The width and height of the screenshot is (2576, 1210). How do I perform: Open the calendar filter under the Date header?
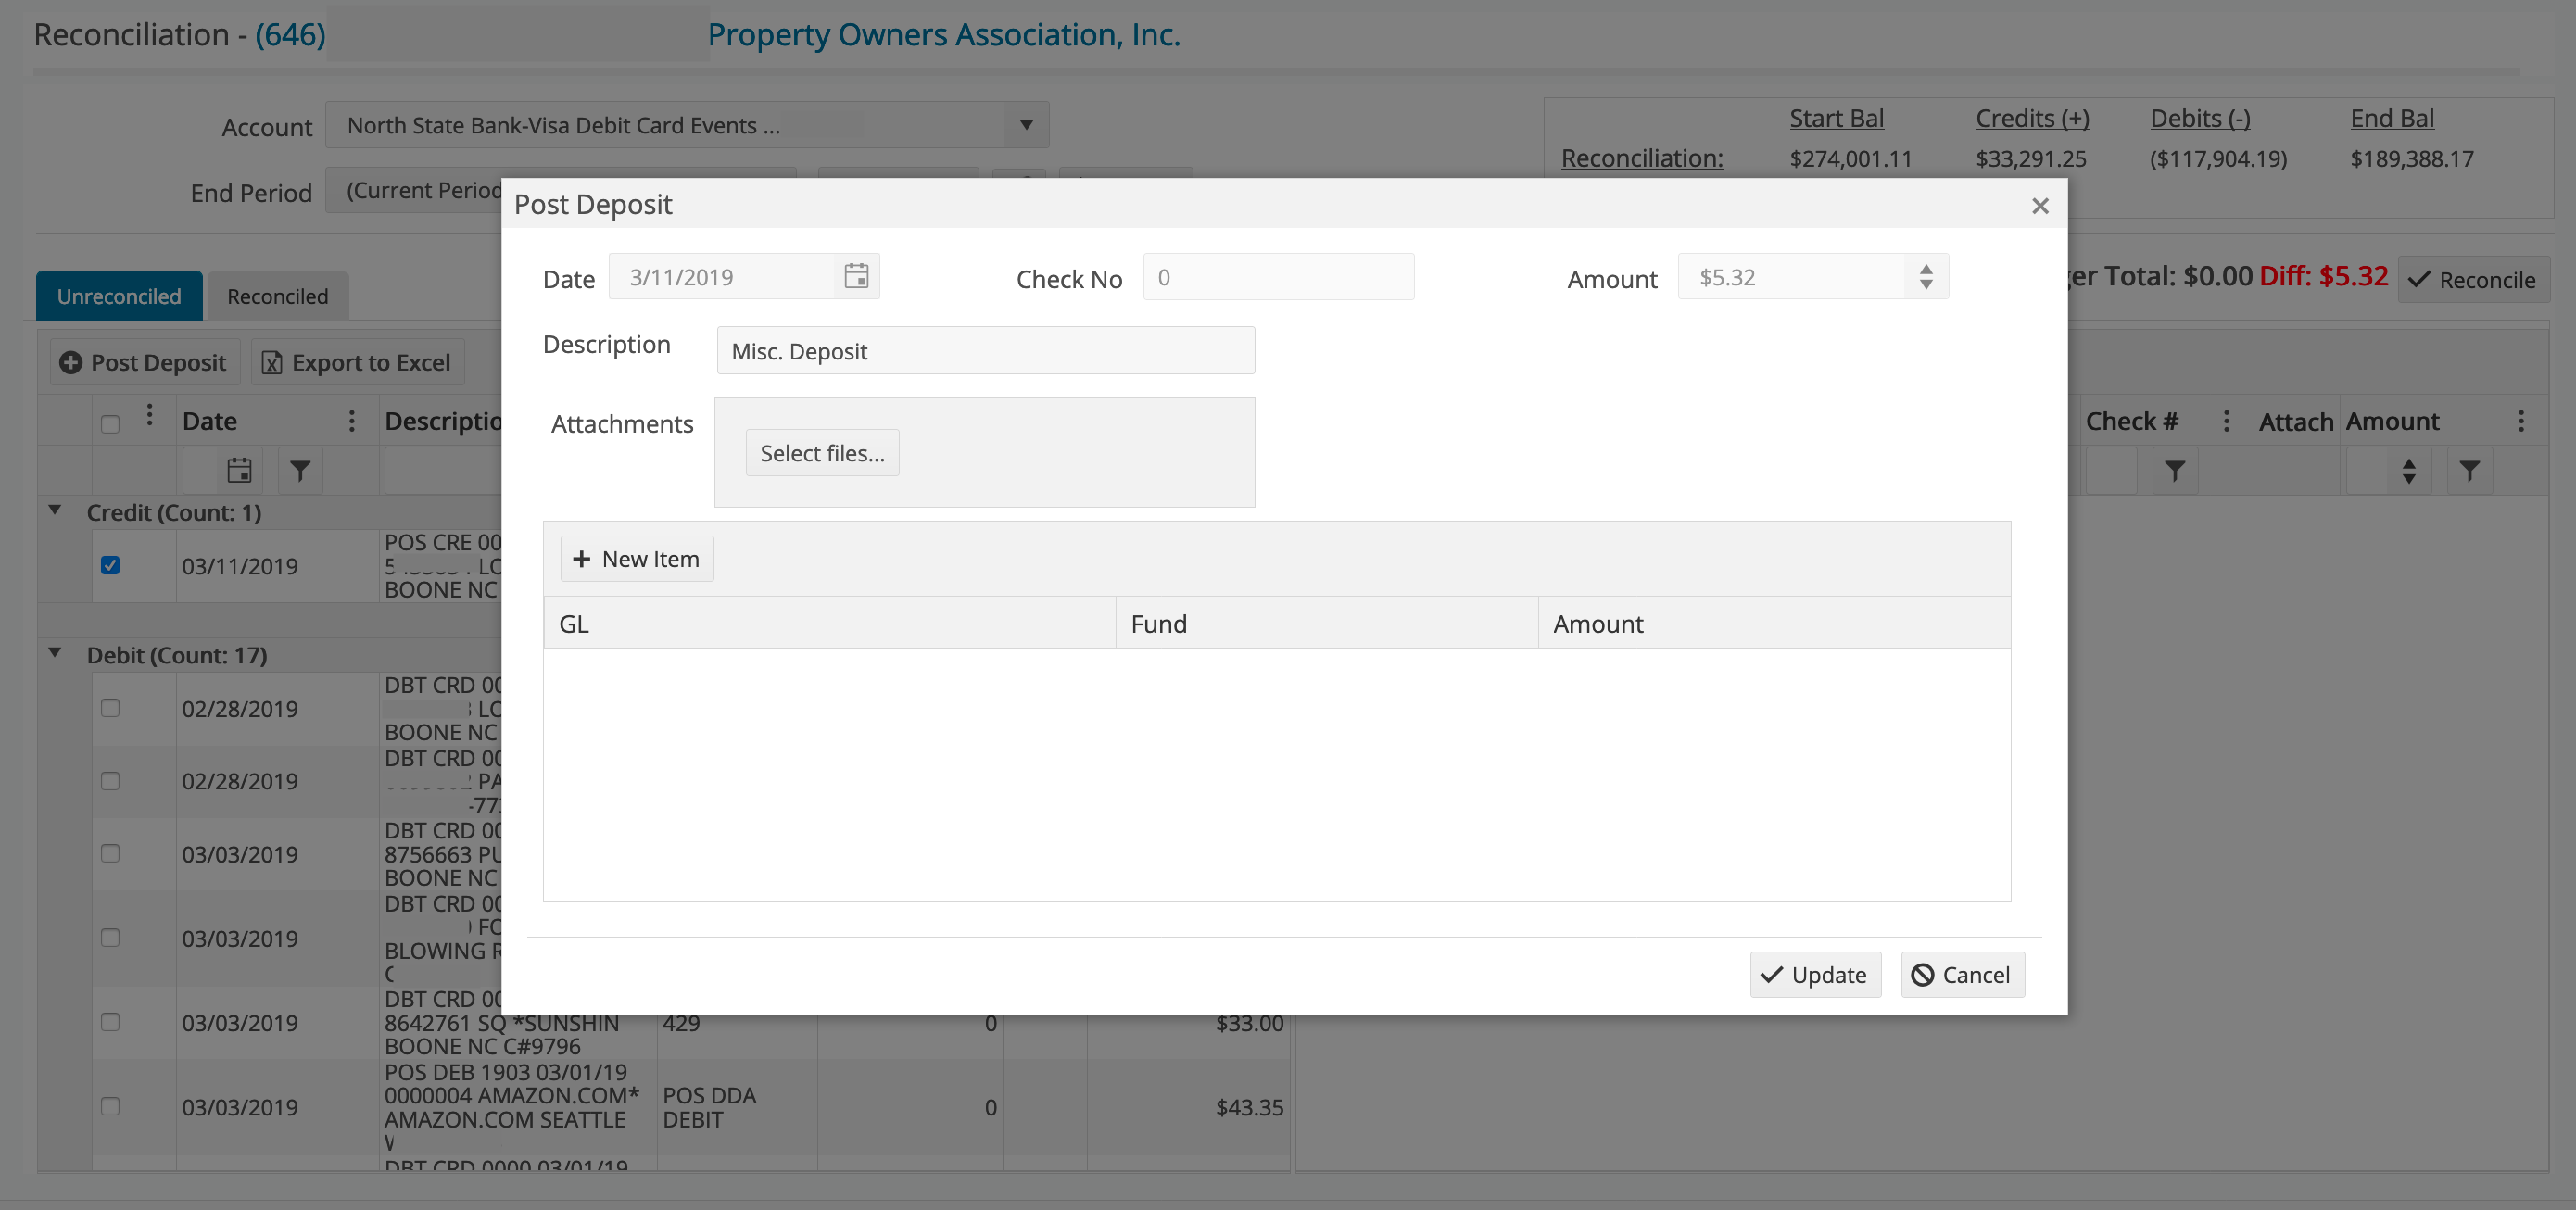click(239, 470)
